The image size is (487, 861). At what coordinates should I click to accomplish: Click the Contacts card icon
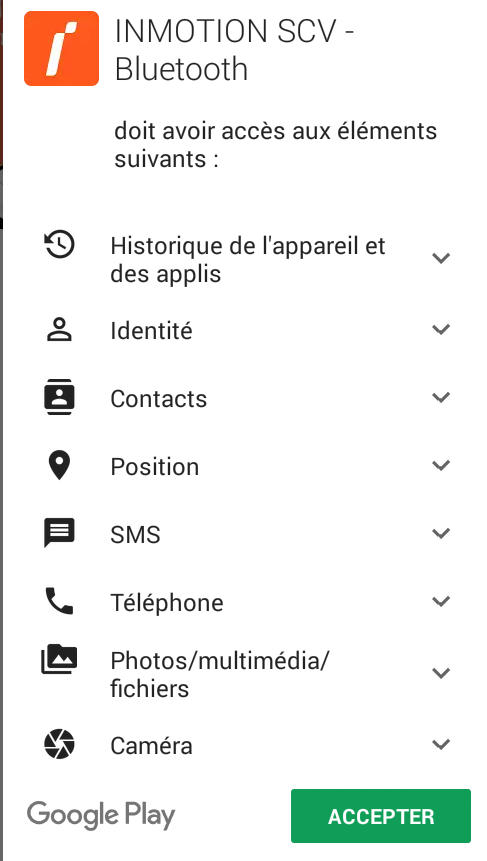[59, 396]
